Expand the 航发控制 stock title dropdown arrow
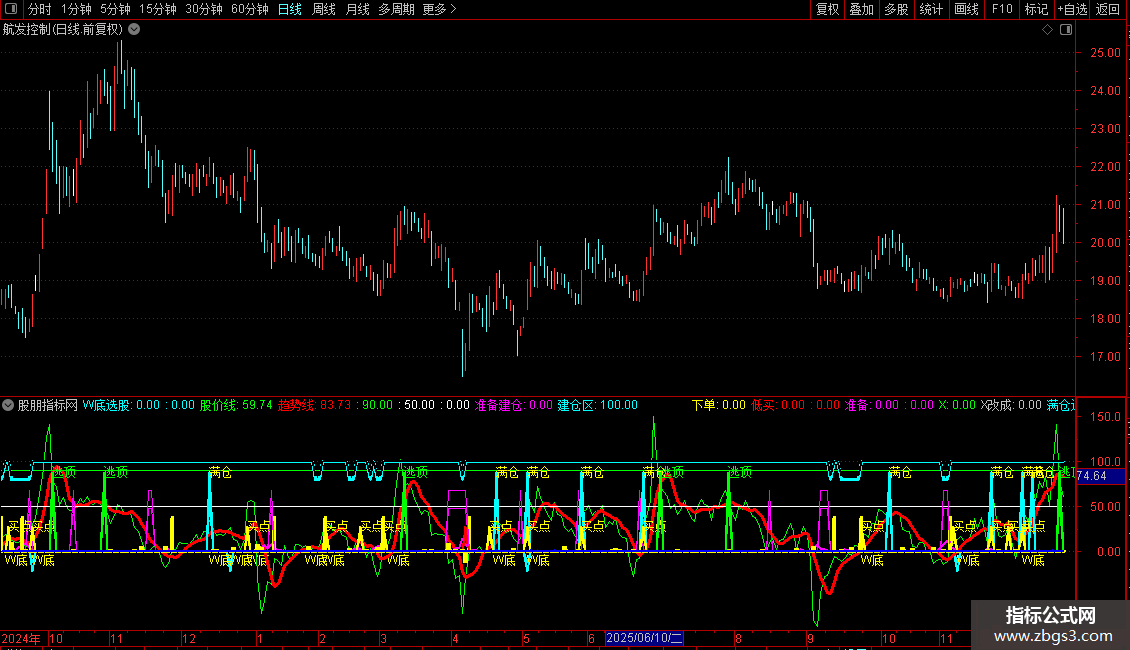The image size is (1130, 650). 134,29
